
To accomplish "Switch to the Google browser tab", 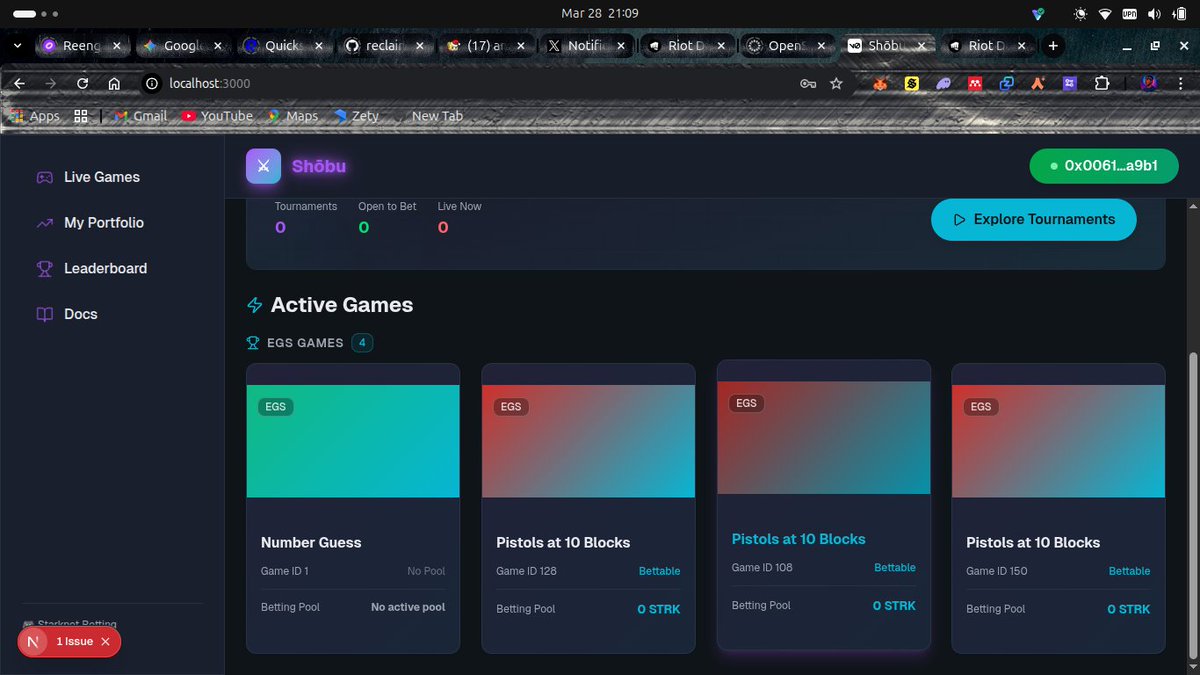I will (183, 46).
